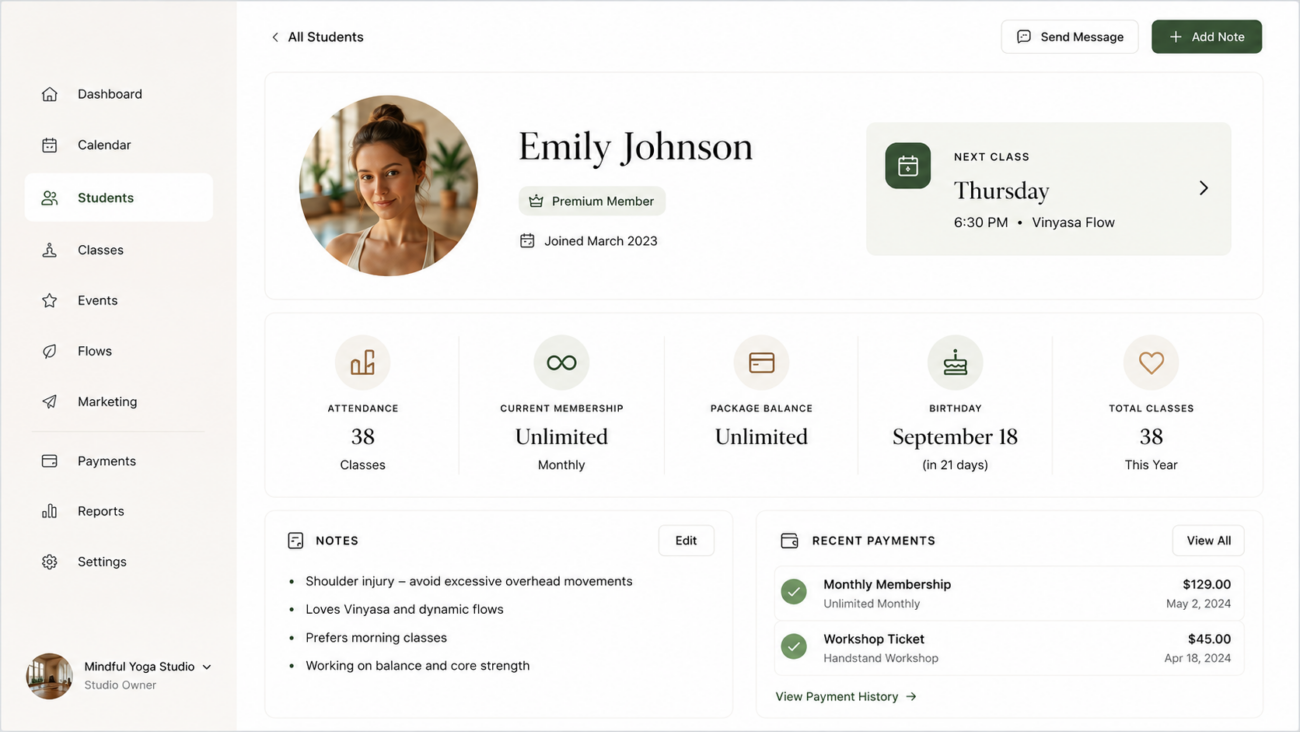1300x732 pixels.
Task: Click 'Joined March 2023' text
Action: [601, 241]
